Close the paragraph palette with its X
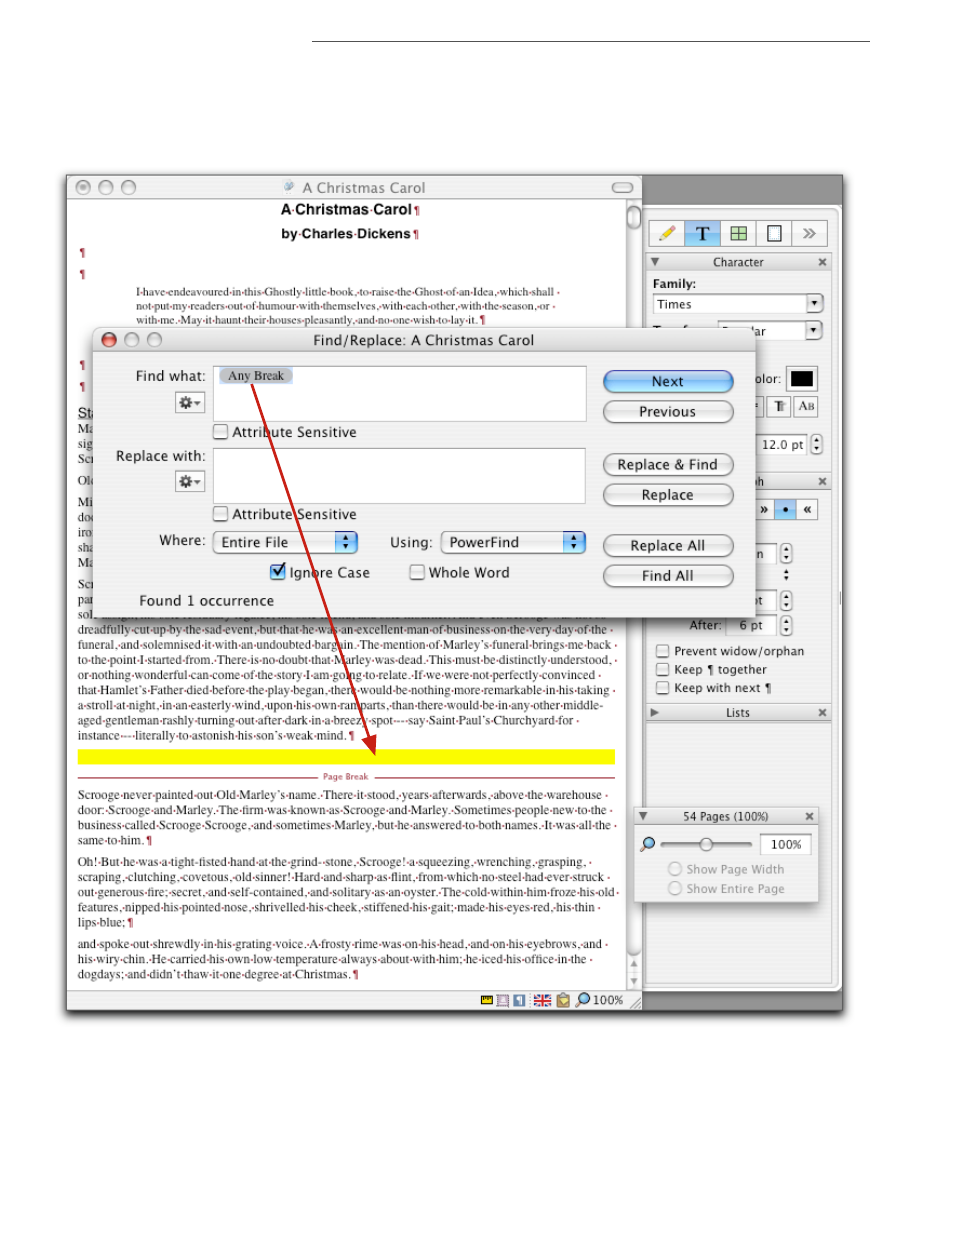The width and height of the screenshot is (954, 1235). pos(823,482)
